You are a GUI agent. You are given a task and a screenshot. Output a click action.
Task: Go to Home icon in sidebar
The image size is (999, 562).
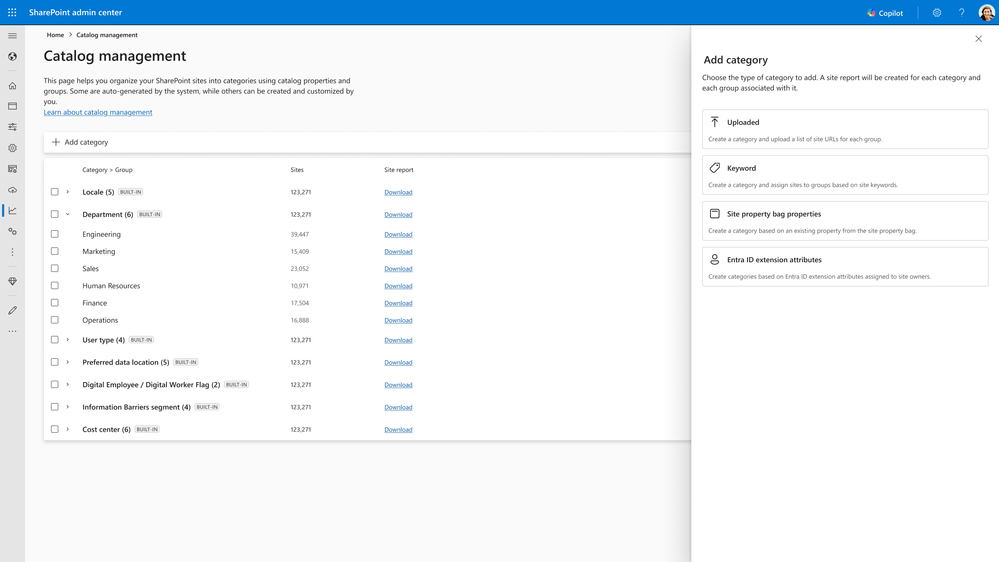[12, 85]
